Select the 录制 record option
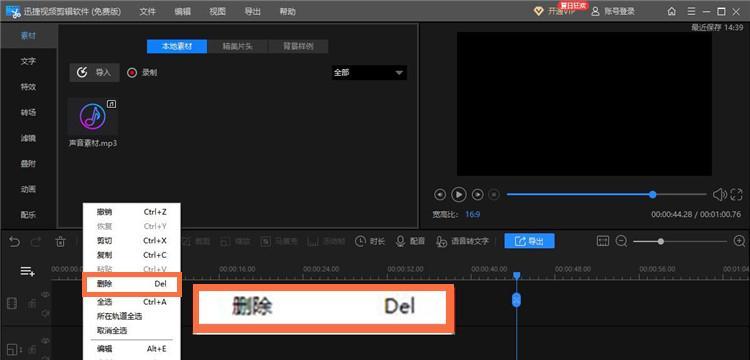The width and height of the screenshot is (750, 360). 142,73
